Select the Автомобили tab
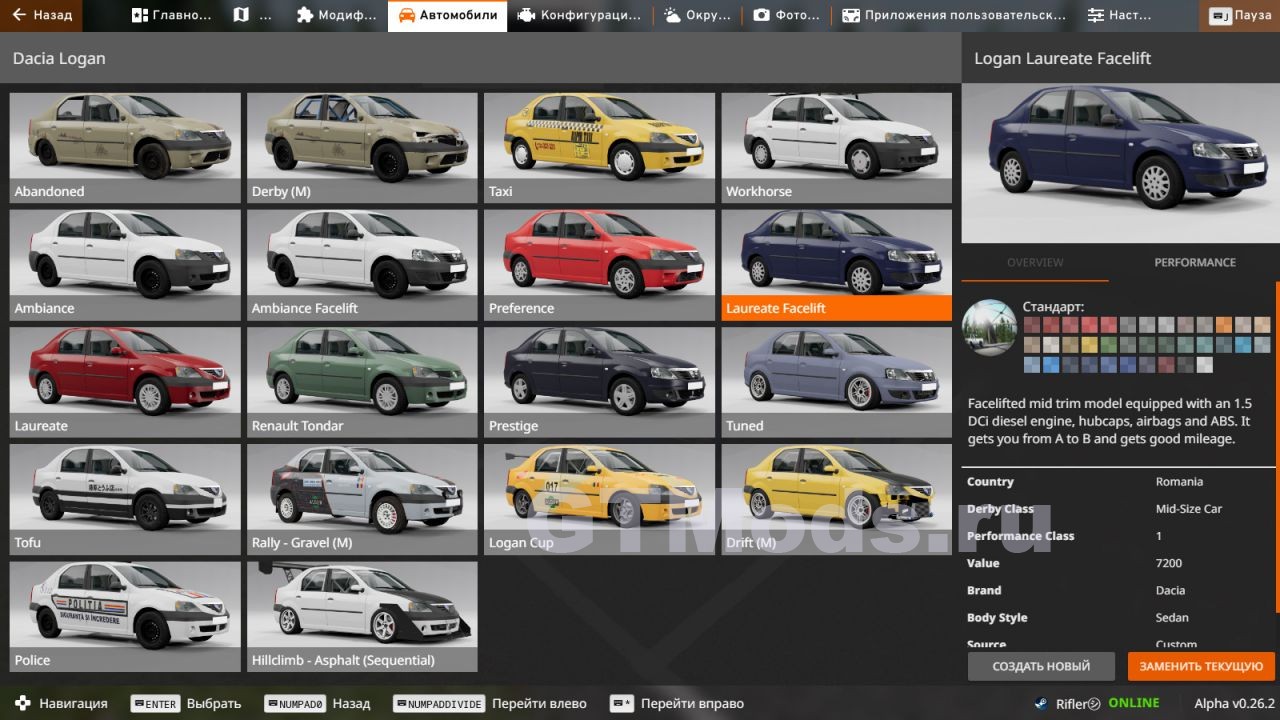This screenshot has width=1280, height=720. click(x=447, y=15)
